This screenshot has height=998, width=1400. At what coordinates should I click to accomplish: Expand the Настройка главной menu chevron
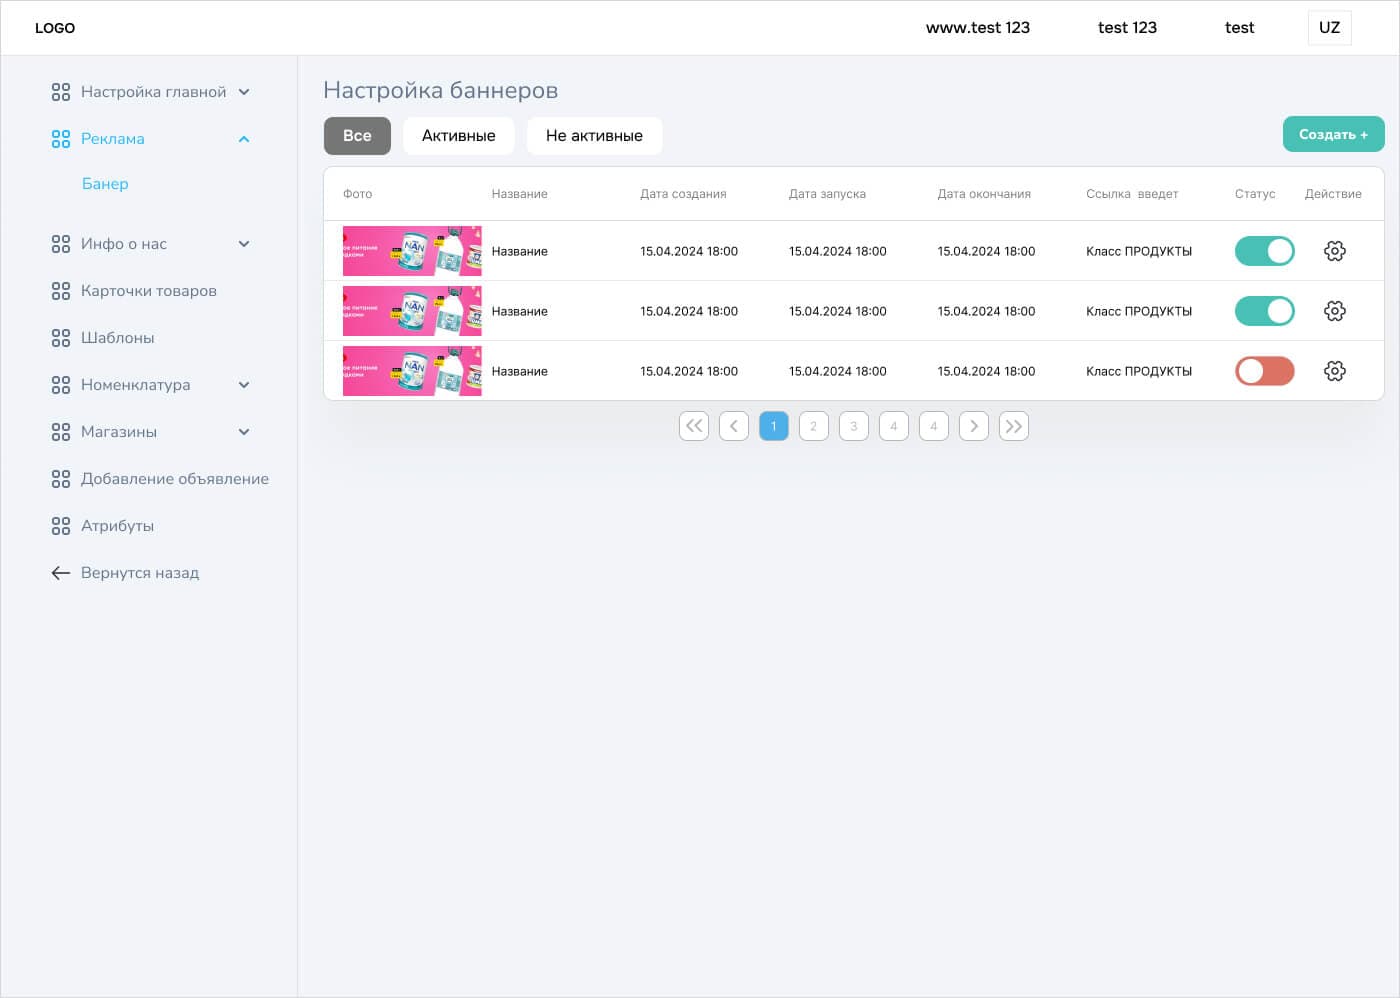[244, 92]
